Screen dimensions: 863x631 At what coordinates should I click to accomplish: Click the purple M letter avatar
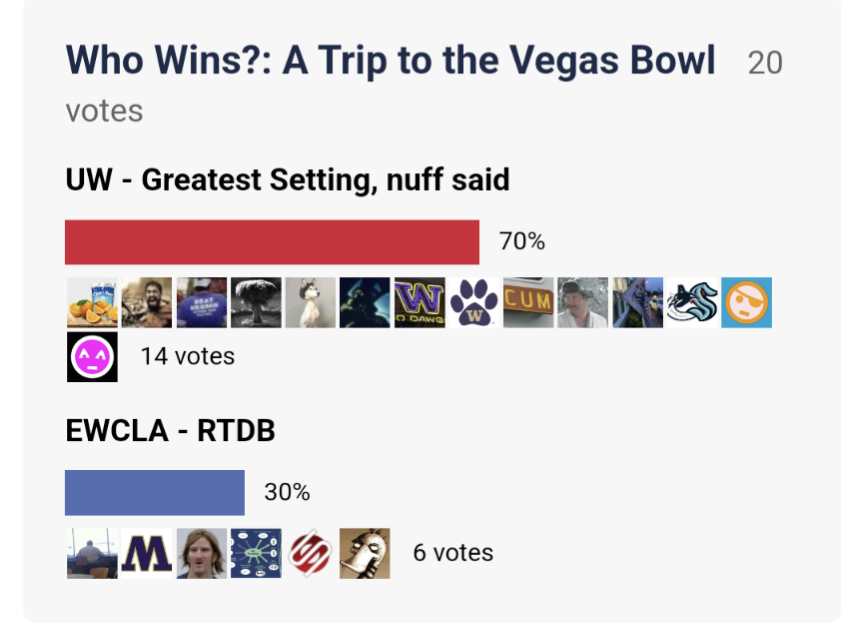pyautogui.click(x=147, y=553)
